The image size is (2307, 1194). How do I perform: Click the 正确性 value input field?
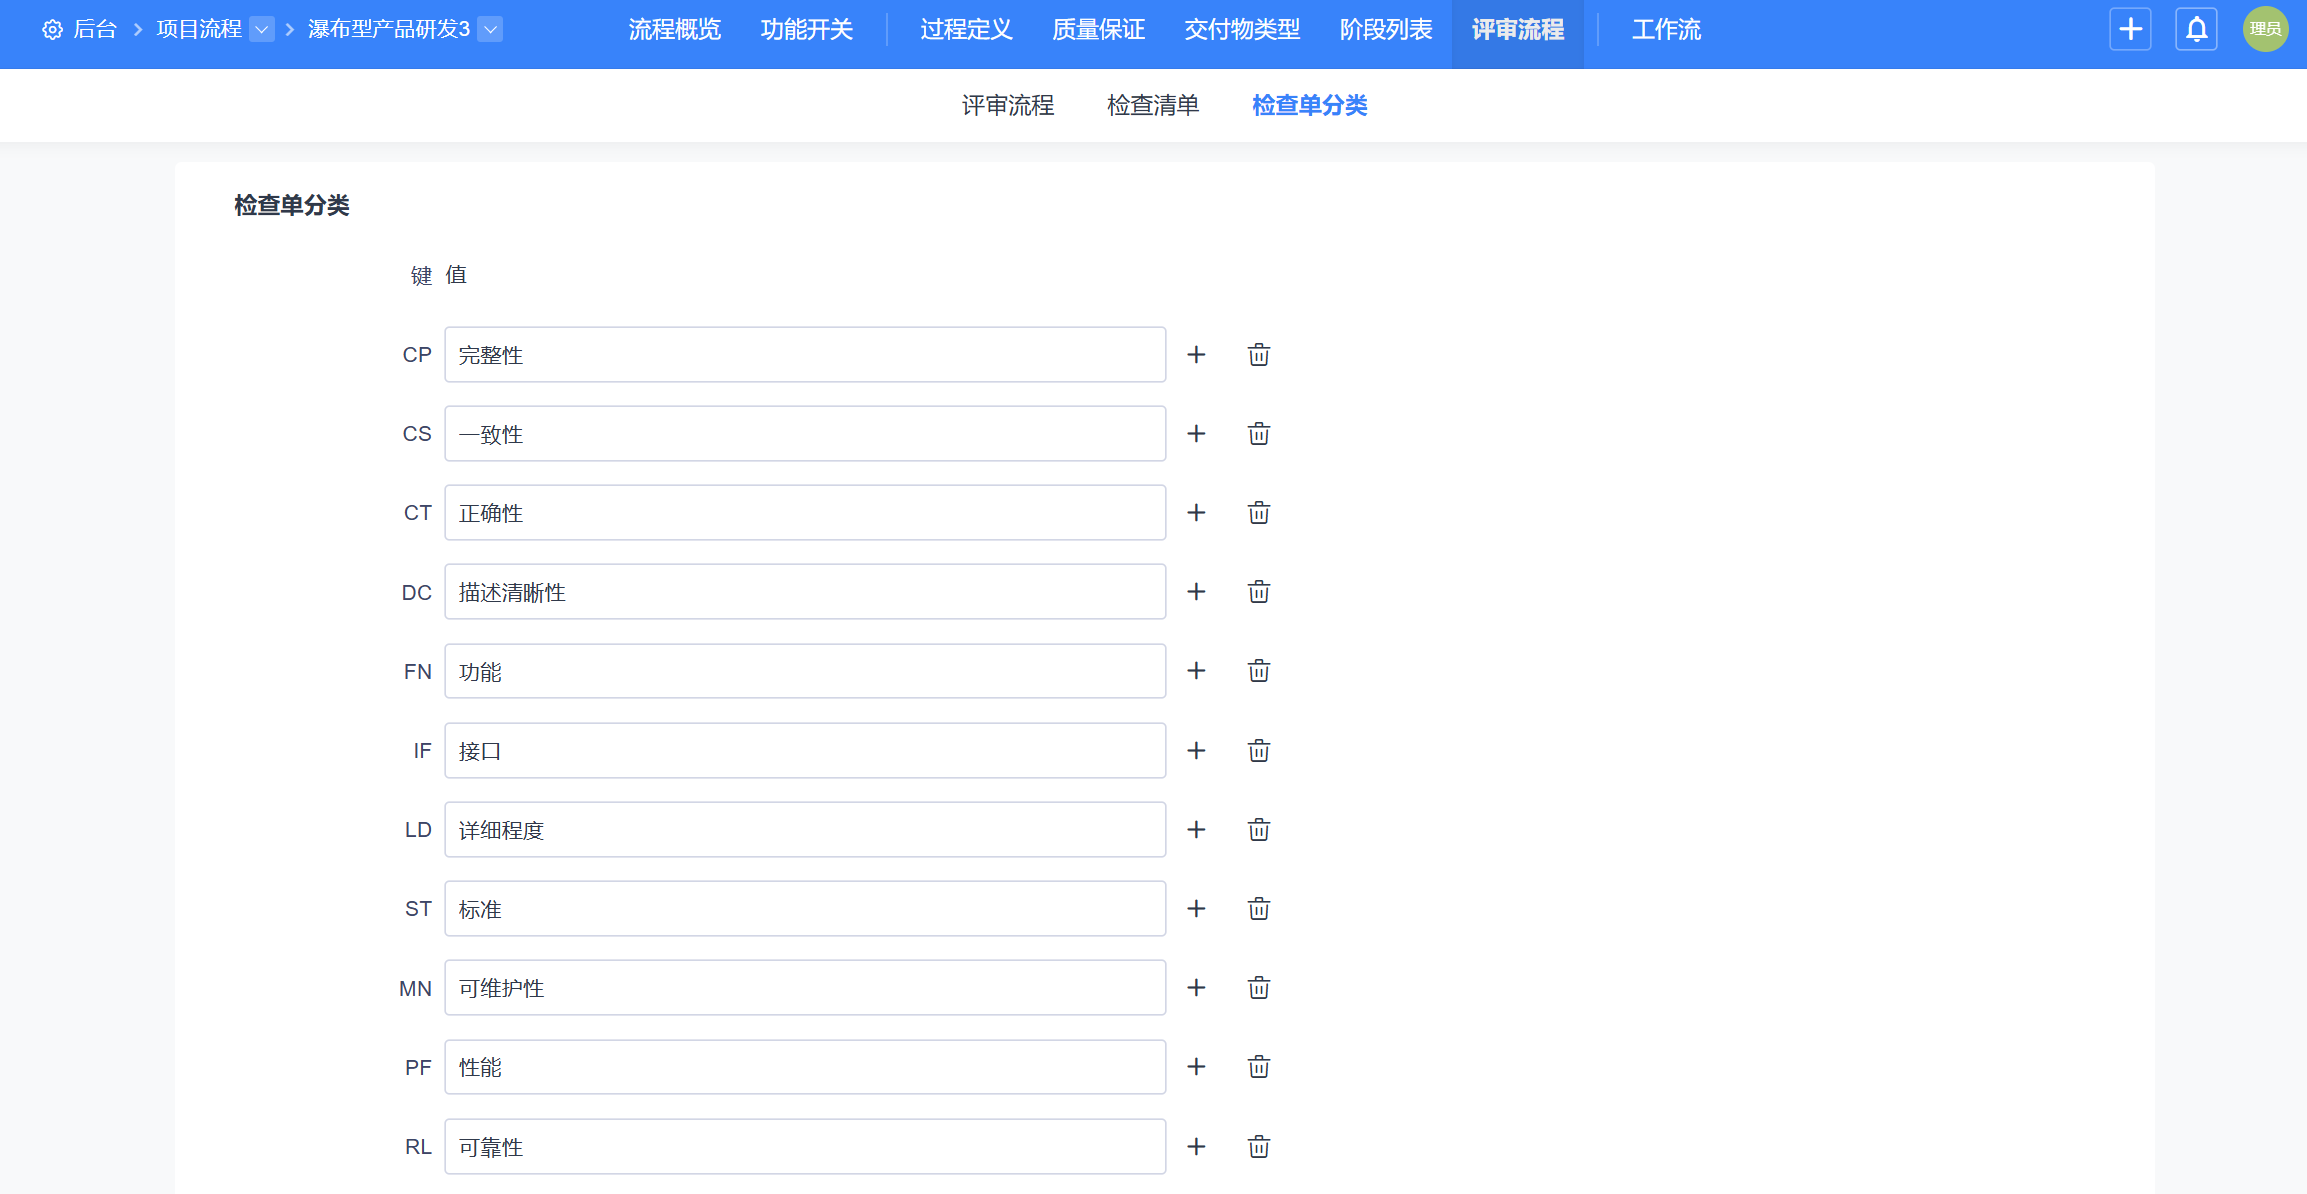pyautogui.click(x=805, y=513)
